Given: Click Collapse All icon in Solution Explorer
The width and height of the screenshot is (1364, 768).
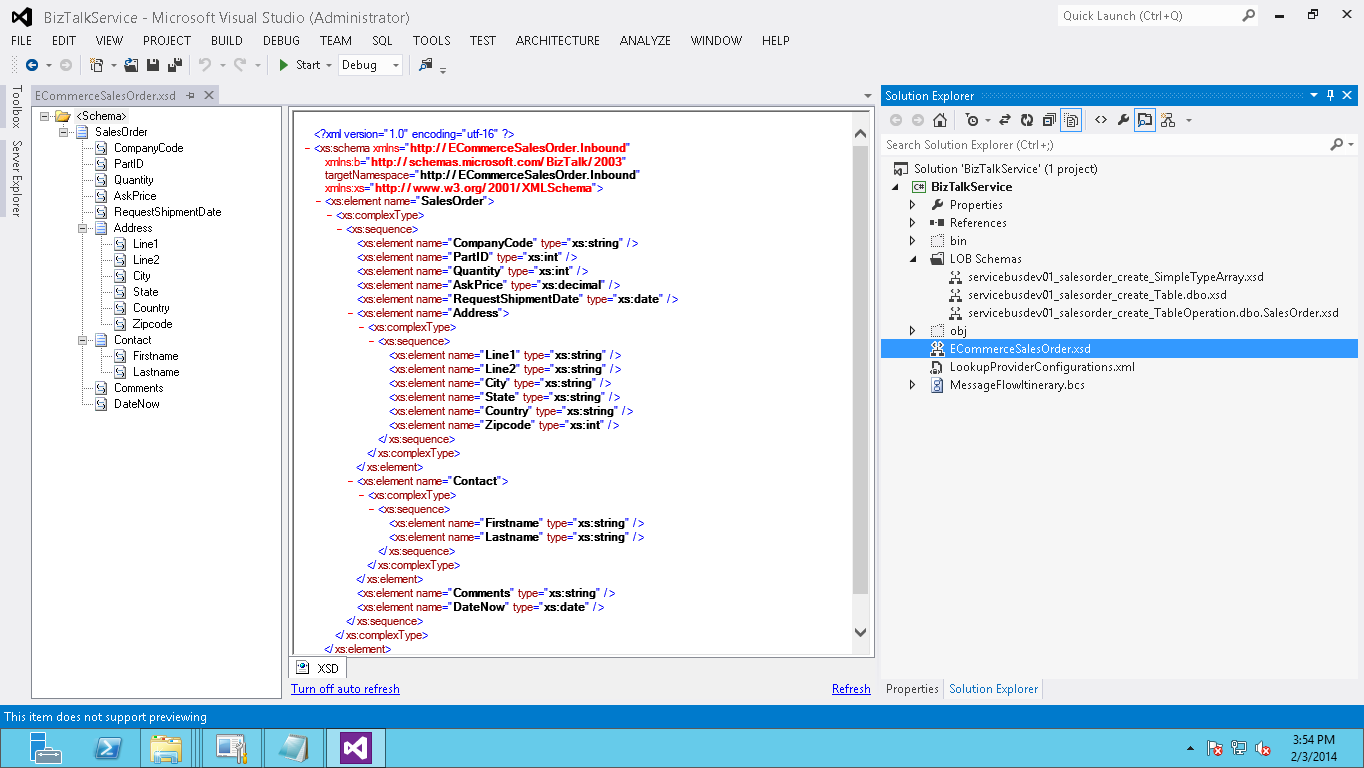Looking at the screenshot, I should click(1049, 120).
